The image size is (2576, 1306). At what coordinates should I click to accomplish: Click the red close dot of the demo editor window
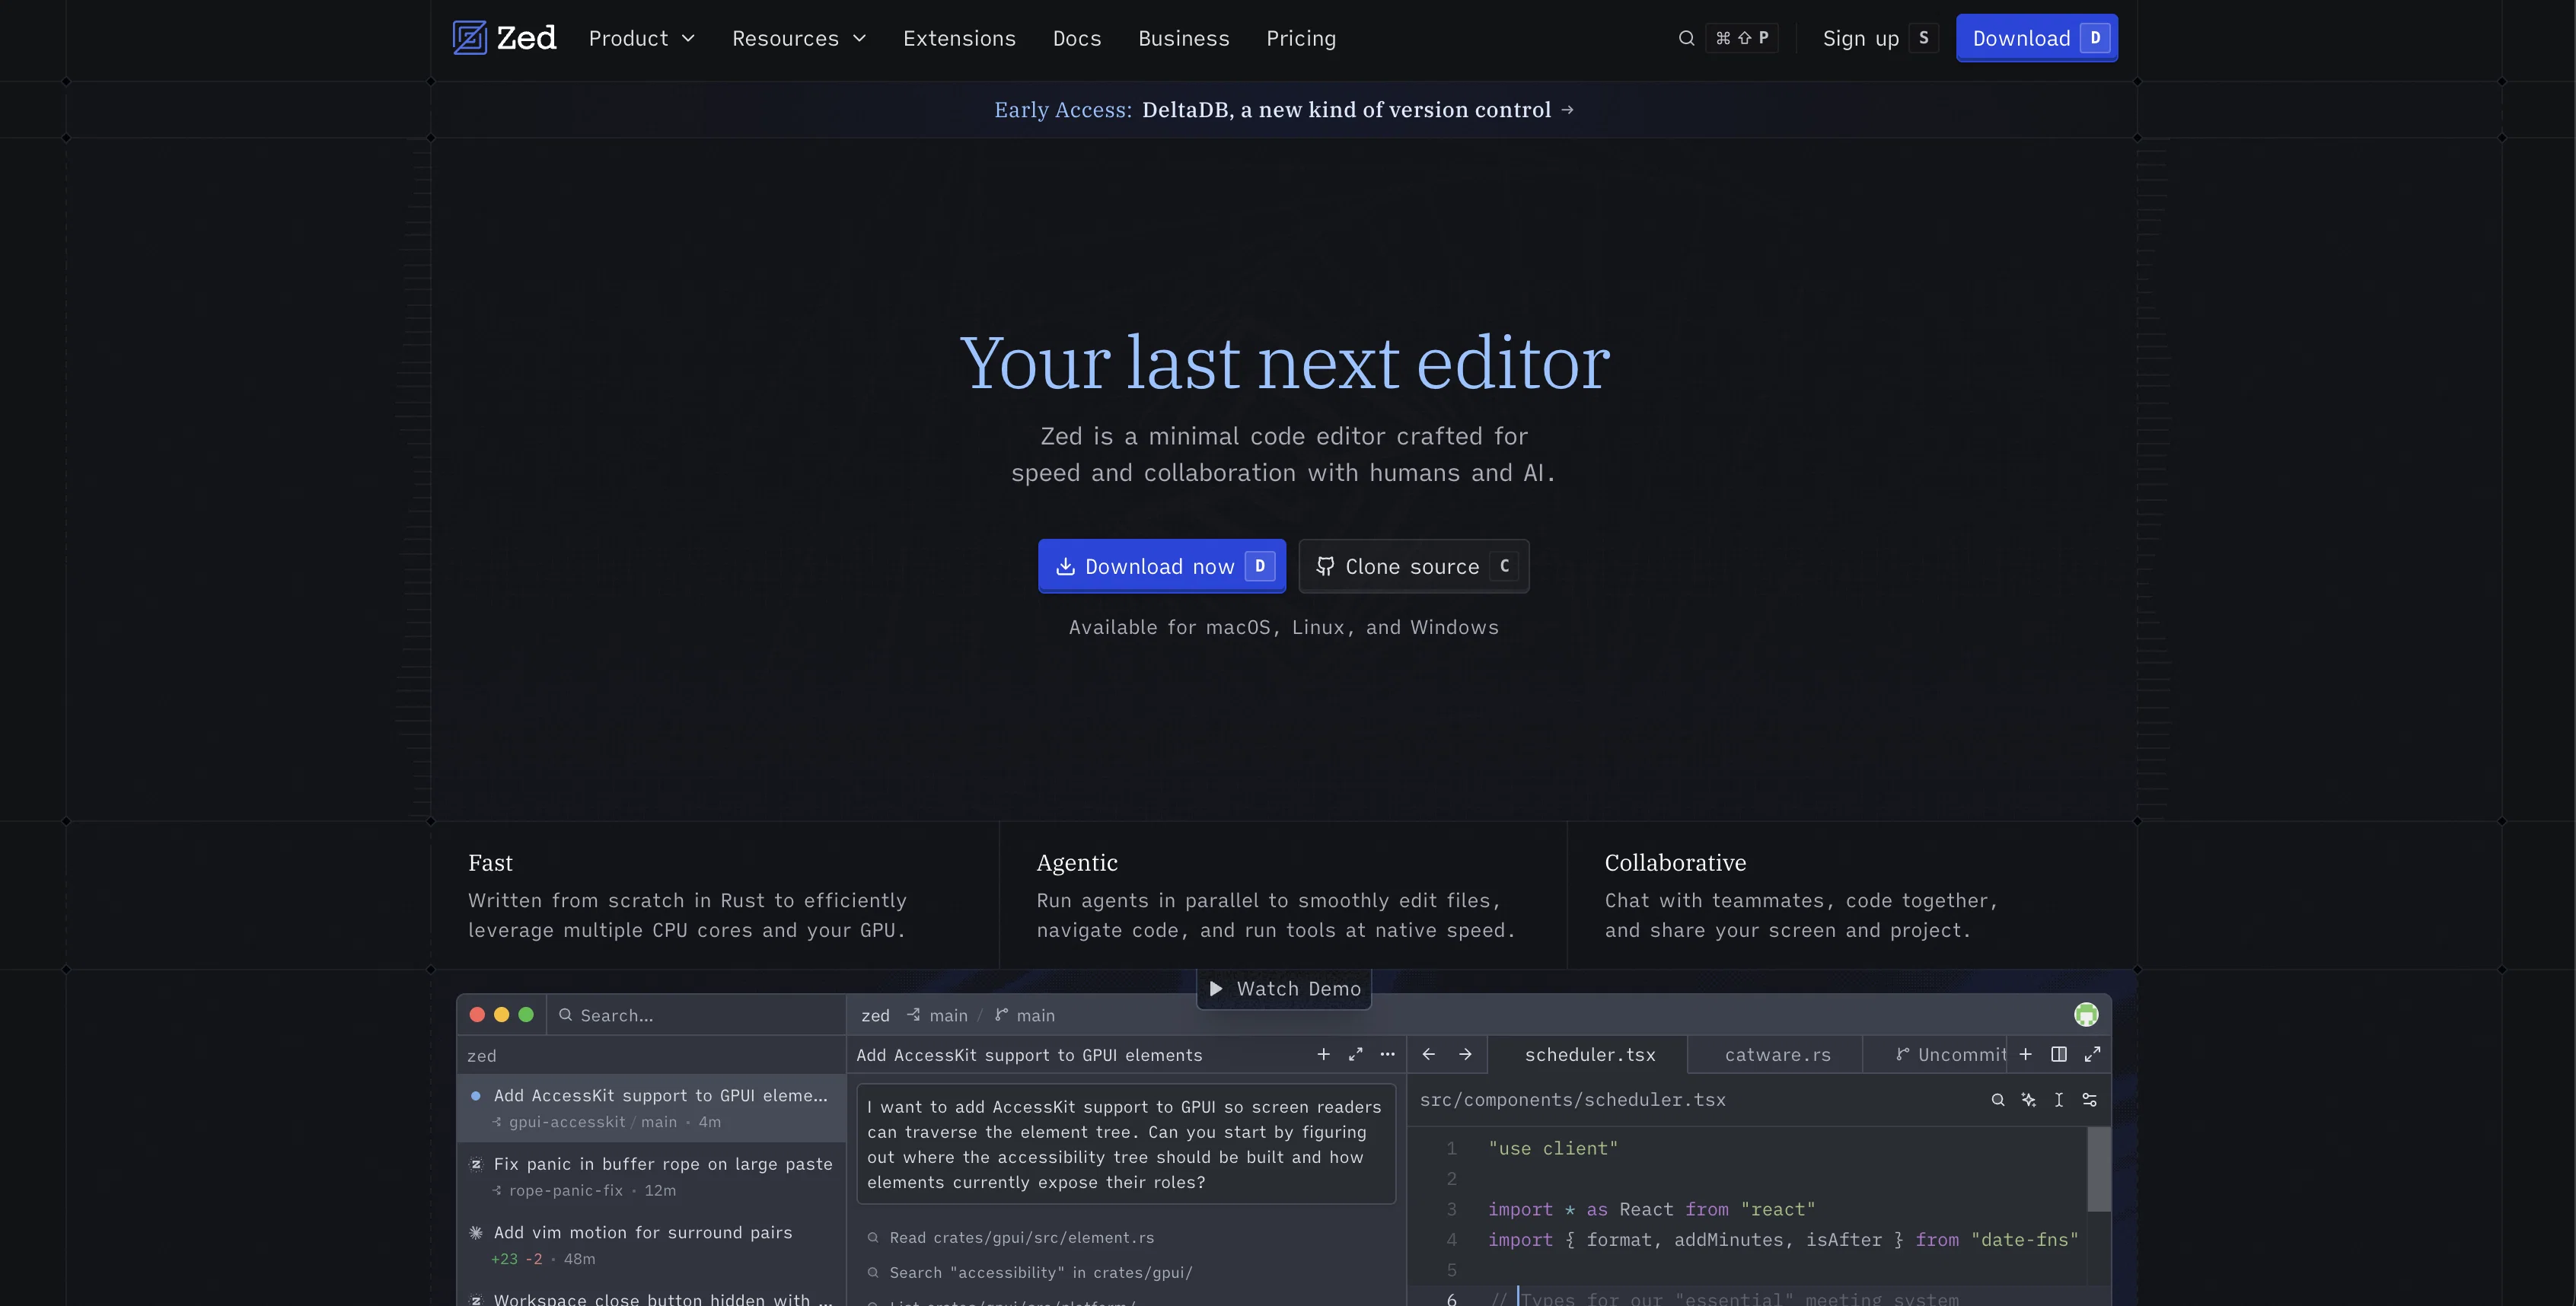point(477,1015)
